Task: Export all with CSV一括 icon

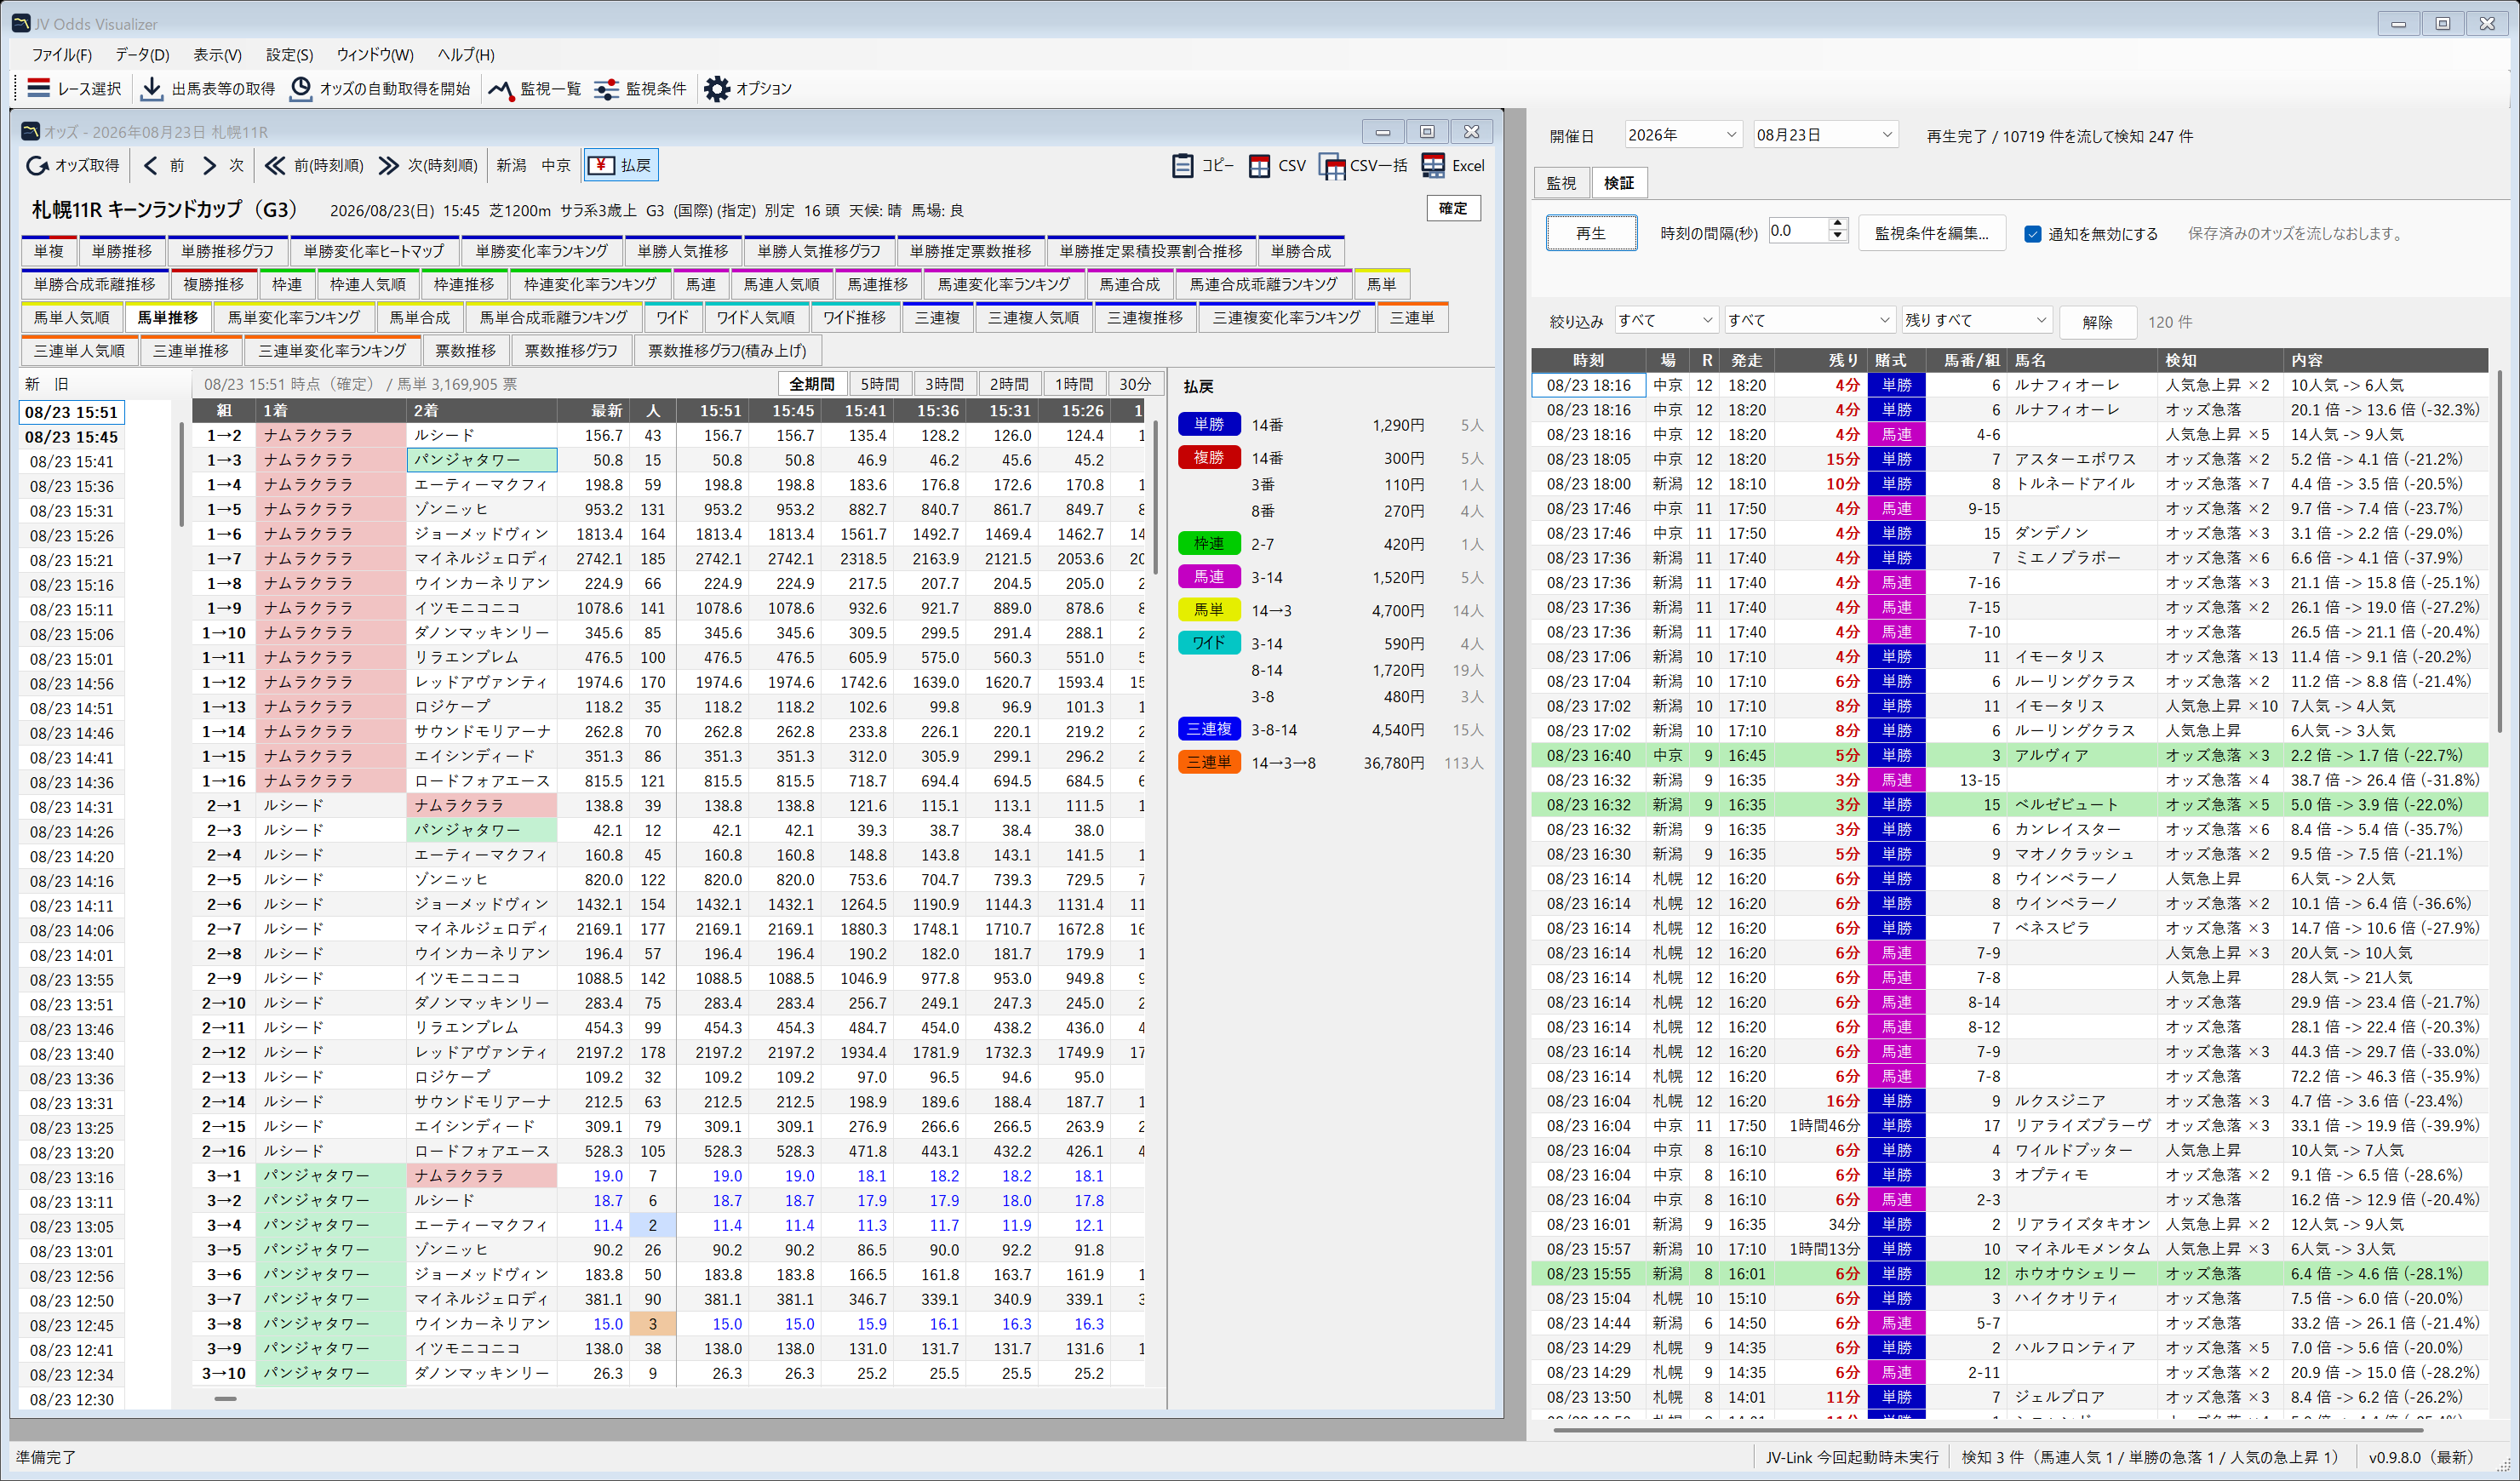Action: (x=1331, y=166)
